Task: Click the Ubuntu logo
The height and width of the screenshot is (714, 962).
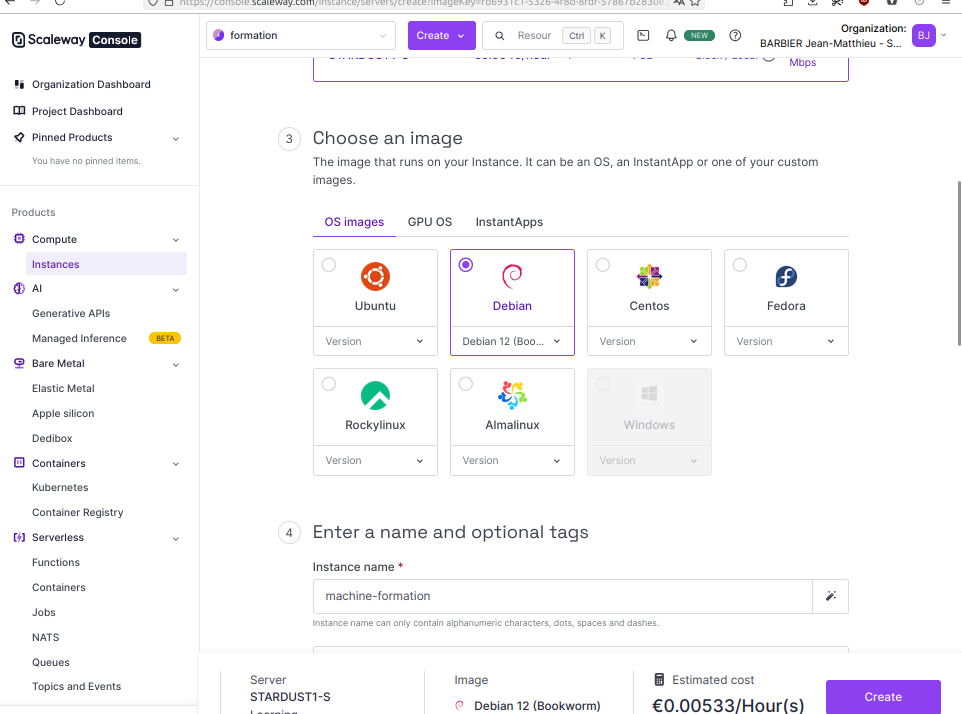Action: pyautogui.click(x=375, y=277)
